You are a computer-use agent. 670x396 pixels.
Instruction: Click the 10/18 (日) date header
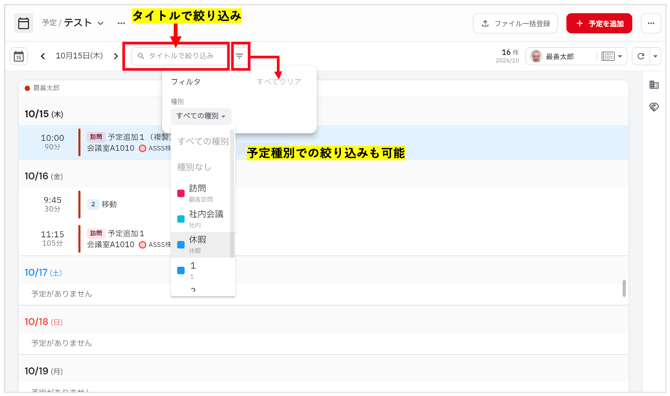[x=44, y=322]
